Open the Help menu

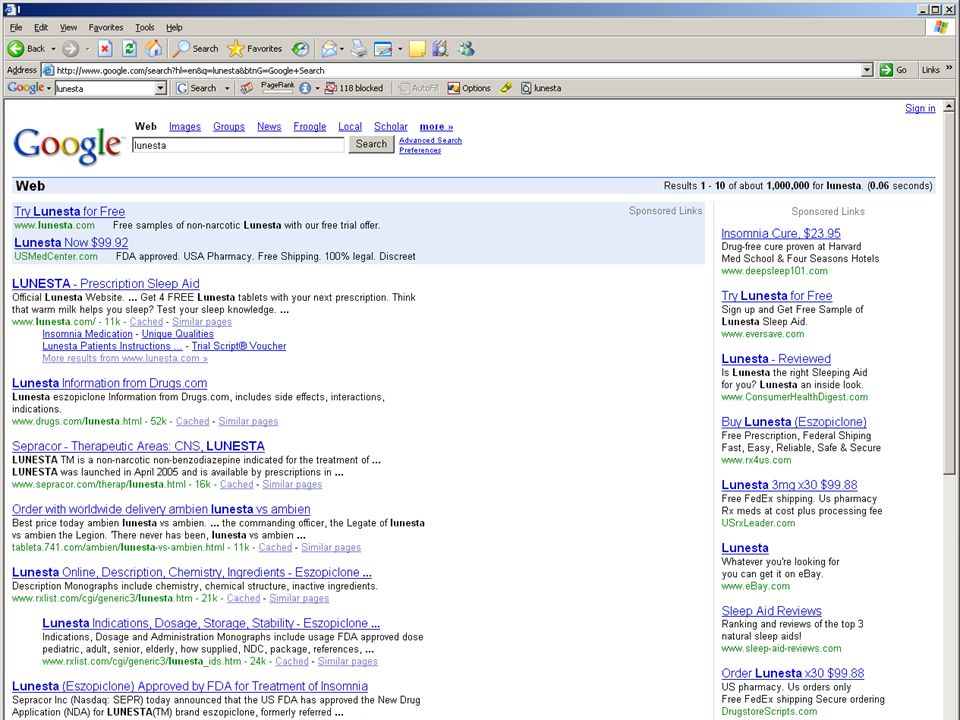[x=174, y=28]
